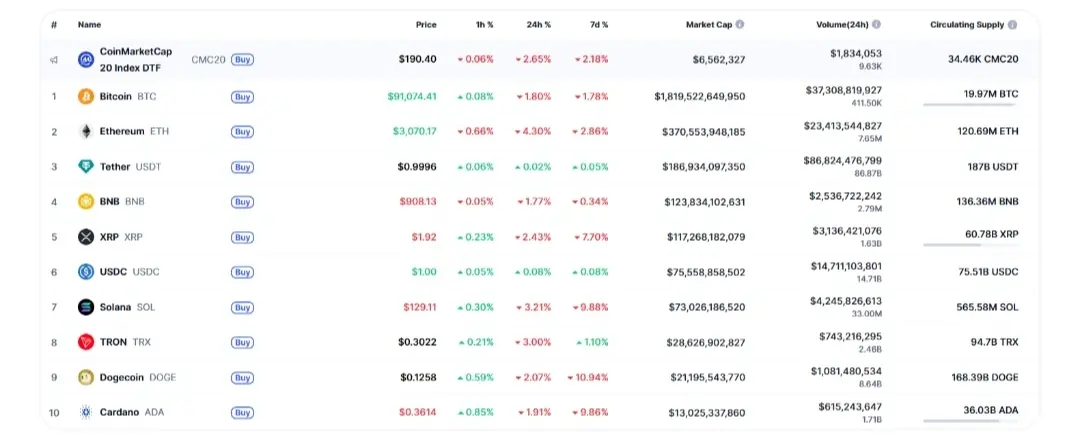
Task: Click the XRP logo icon
Action: coord(86,237)
